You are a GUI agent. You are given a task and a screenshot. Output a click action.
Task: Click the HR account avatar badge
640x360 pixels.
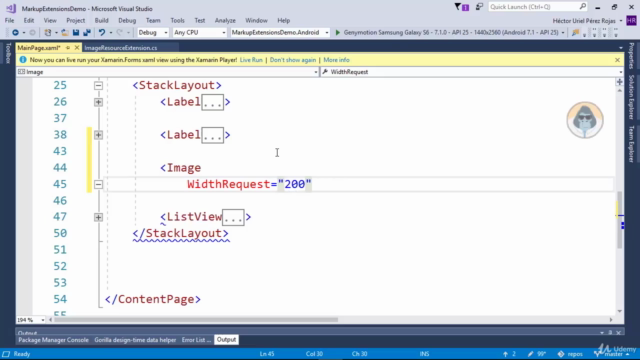631,20
